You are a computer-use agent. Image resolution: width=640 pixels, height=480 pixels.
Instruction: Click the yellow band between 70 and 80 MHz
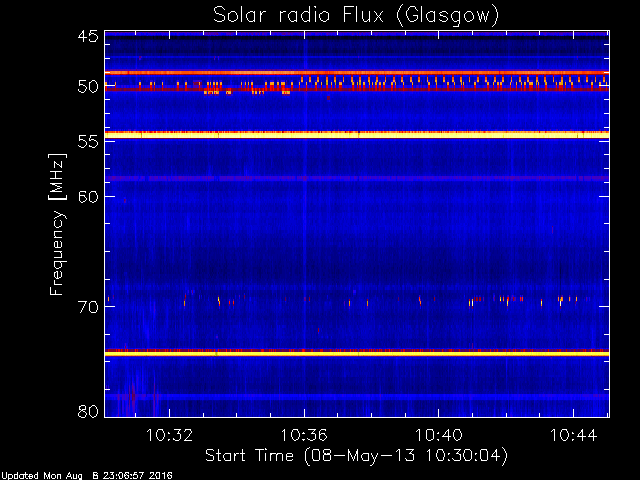[x=357, y=353]
